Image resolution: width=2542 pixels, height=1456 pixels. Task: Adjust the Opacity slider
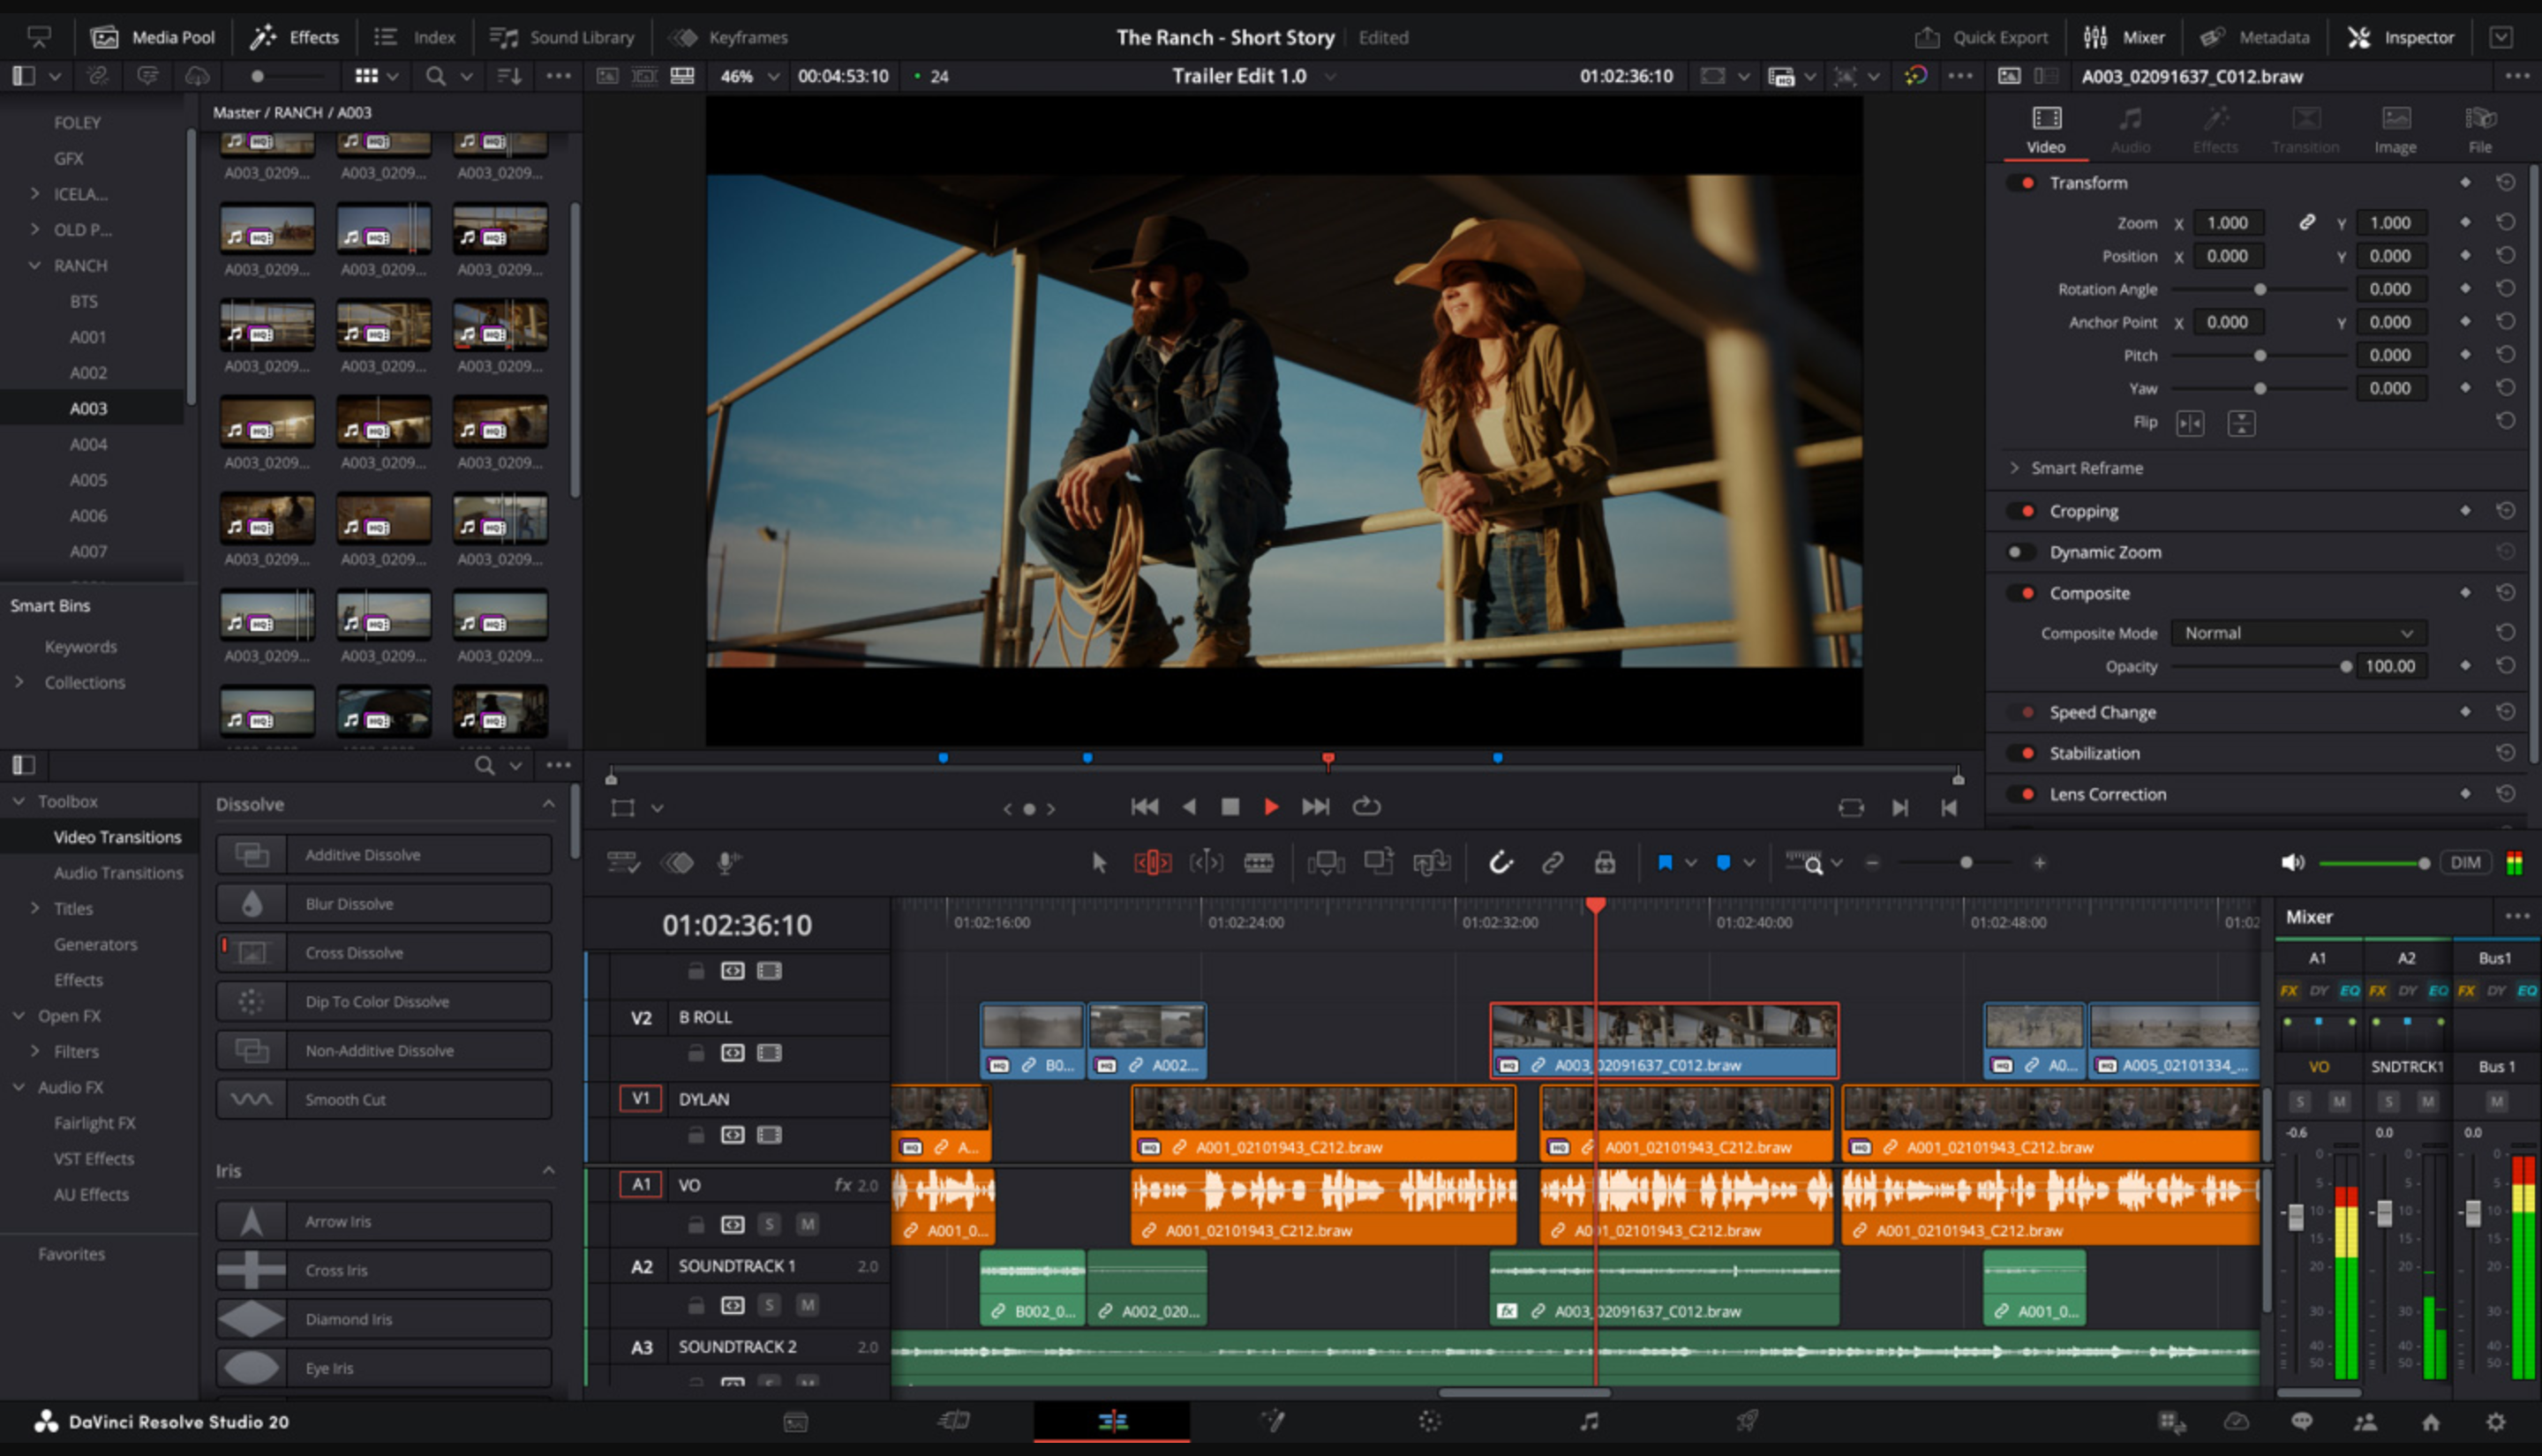pos(2348,666)
